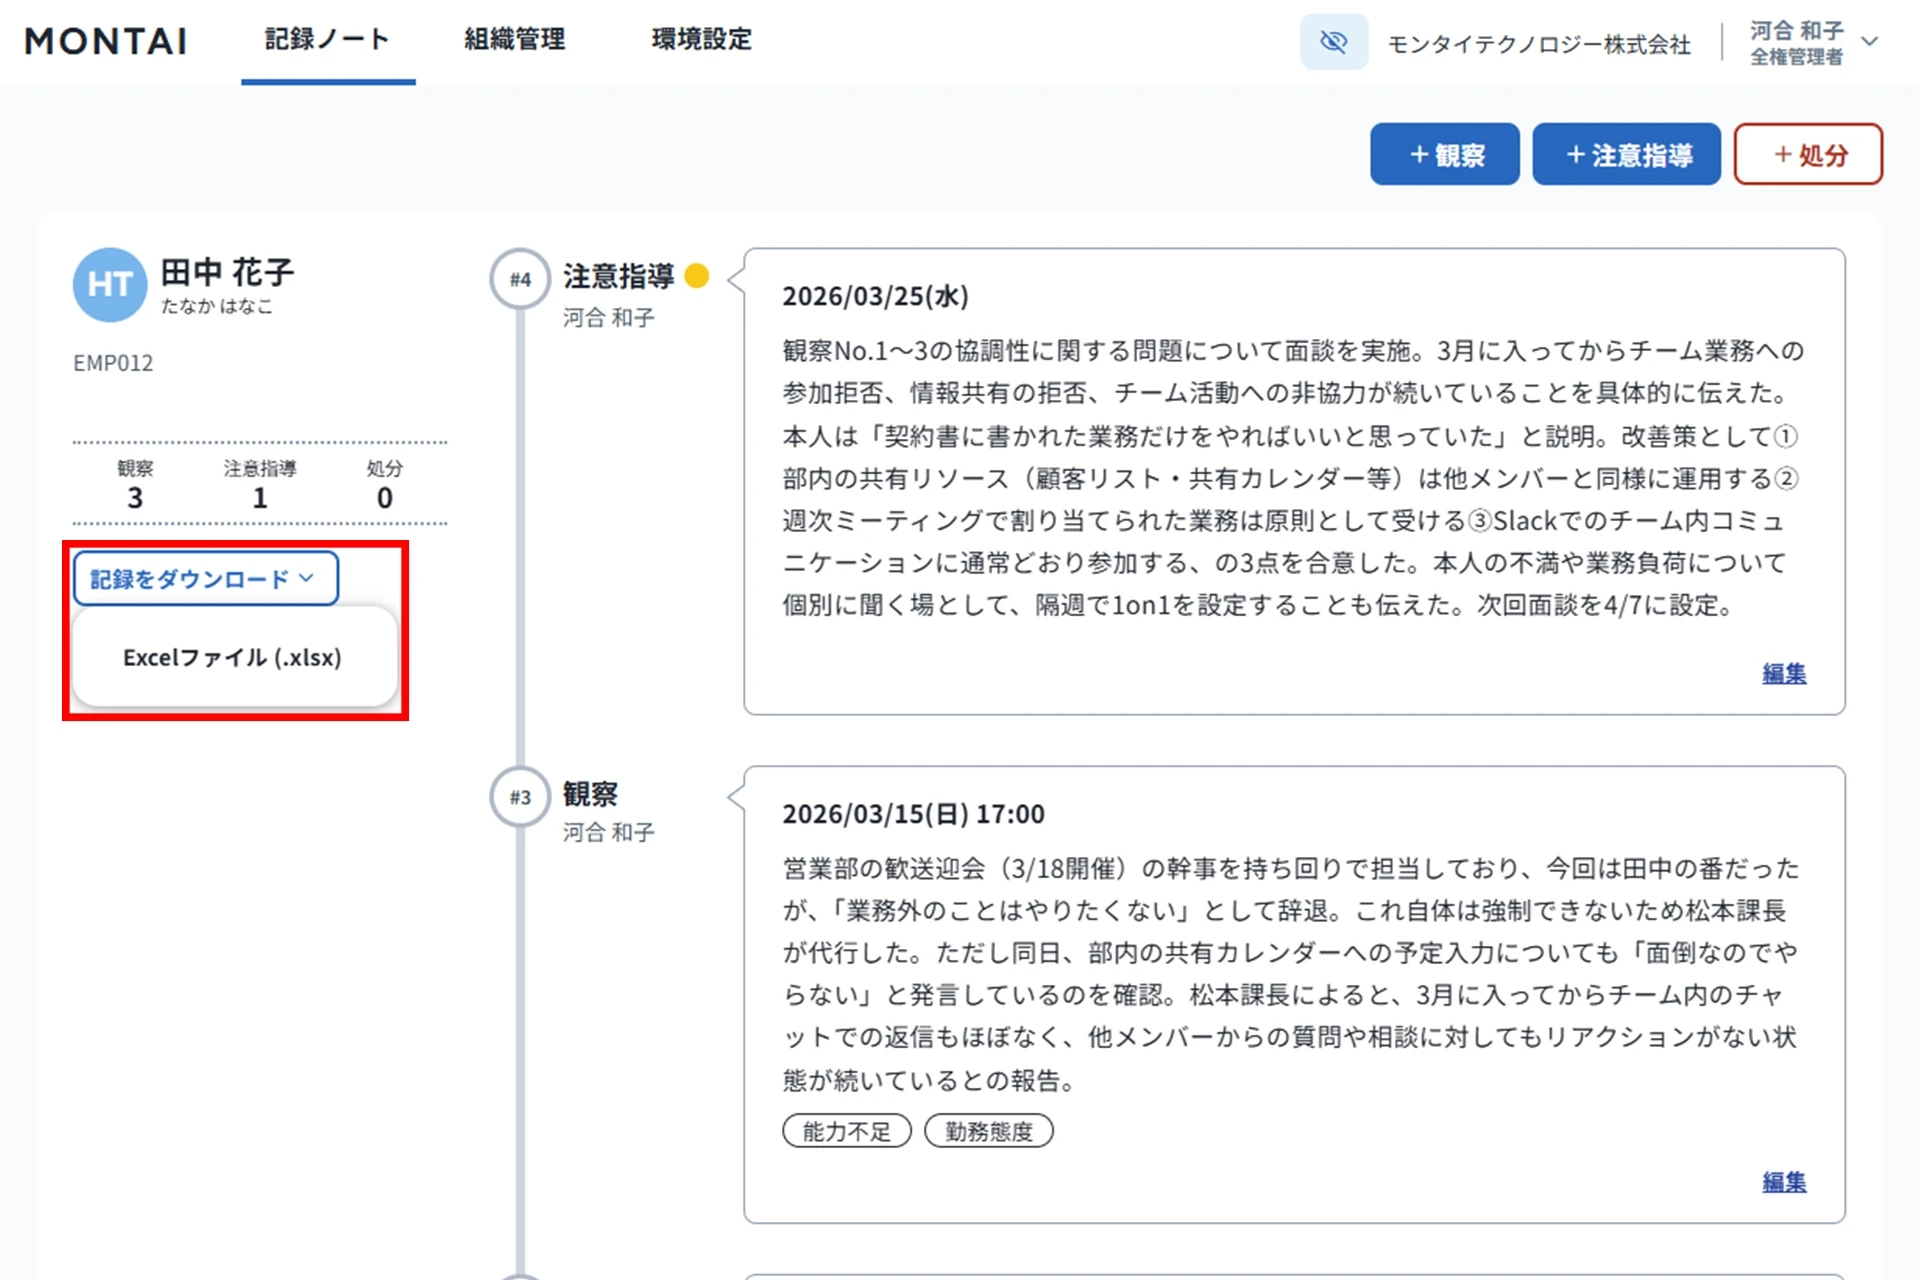Click the +注意指導 button

tap(1626, 154)
